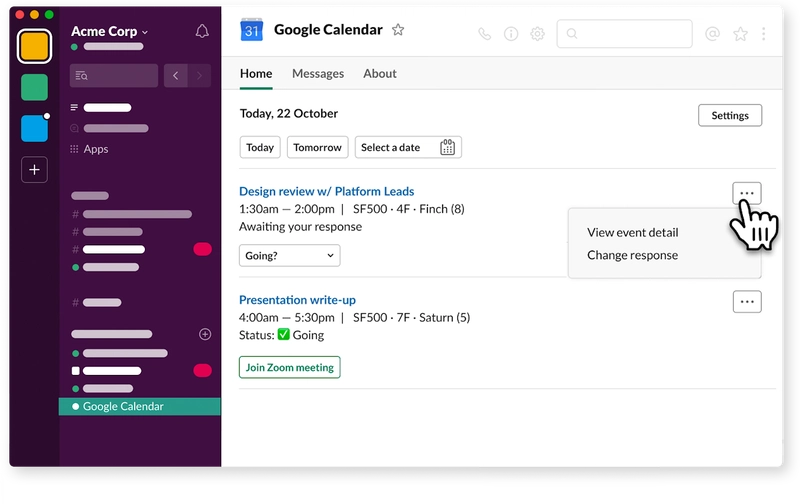Click the mentions @ icon
This screenshot has width=800, height=504.
pos(712,34)
